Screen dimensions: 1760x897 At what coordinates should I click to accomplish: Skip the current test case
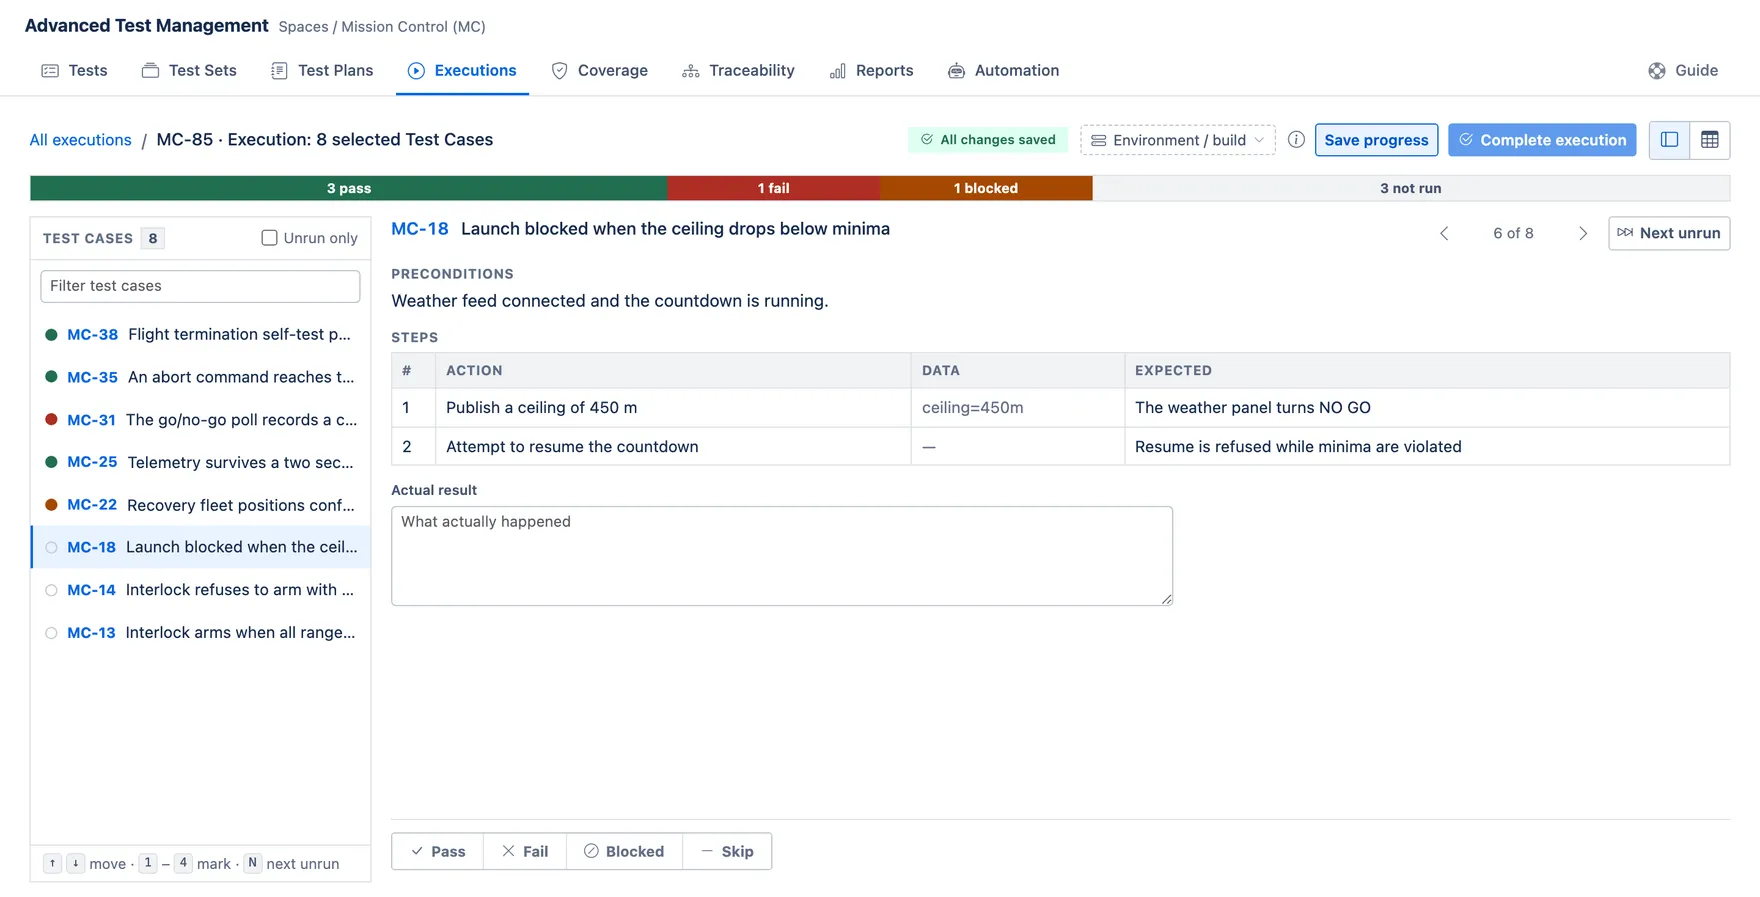click(727, 852)
